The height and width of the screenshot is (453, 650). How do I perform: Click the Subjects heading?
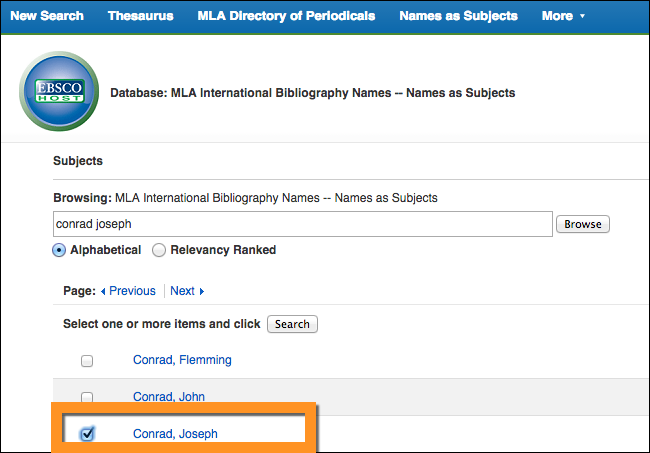pos(78,161)
